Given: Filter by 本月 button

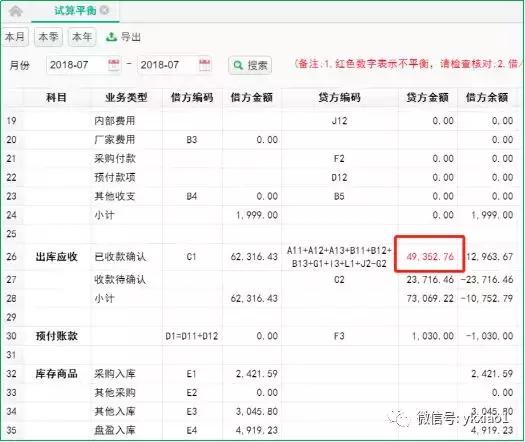Looking at the screenshot, I should pyautogui.click(x=15, y=36).
